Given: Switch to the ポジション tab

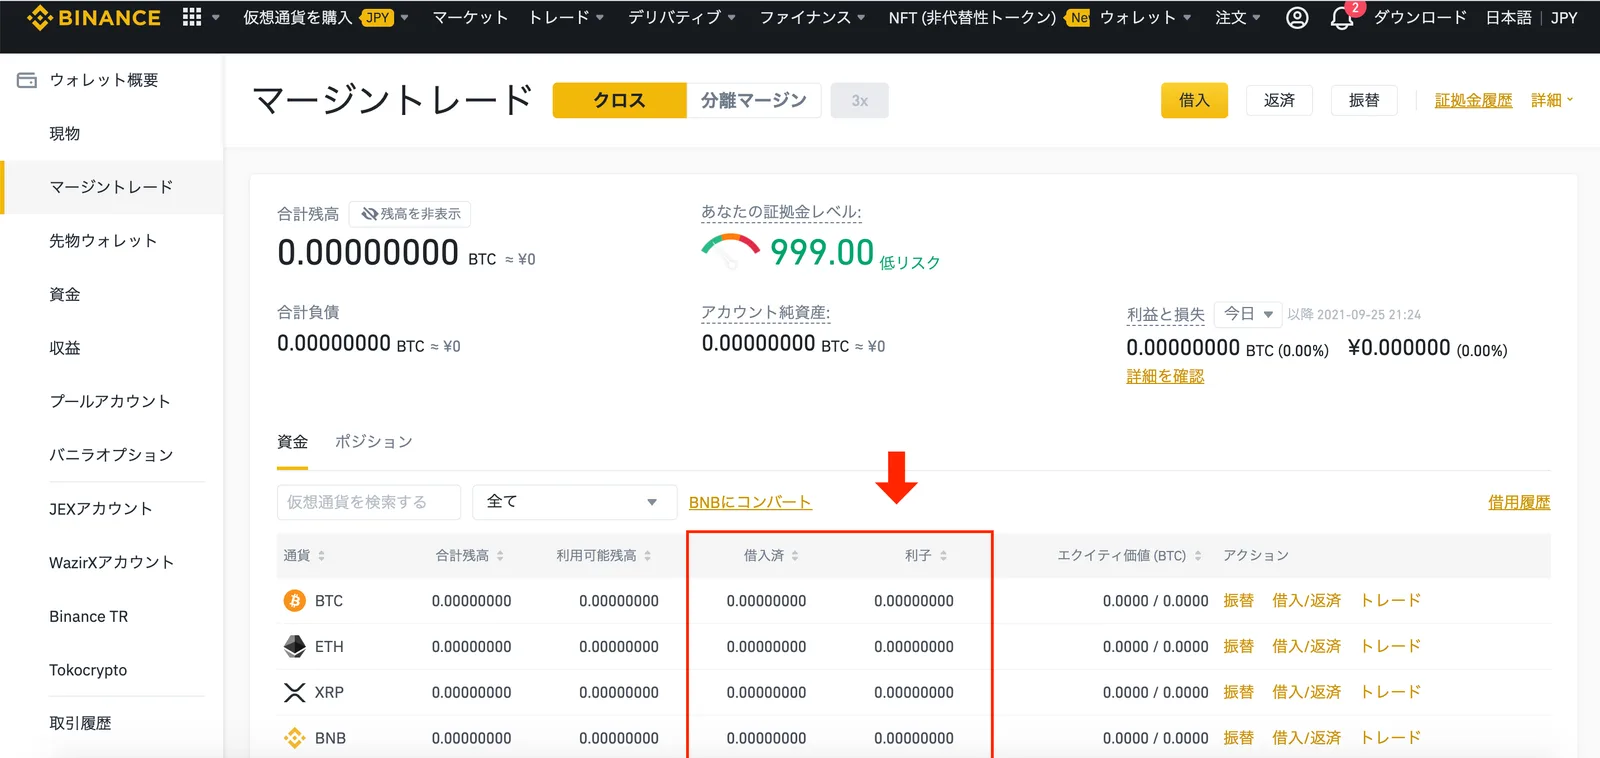Looking at the screenshot, I should pos(373,442).
